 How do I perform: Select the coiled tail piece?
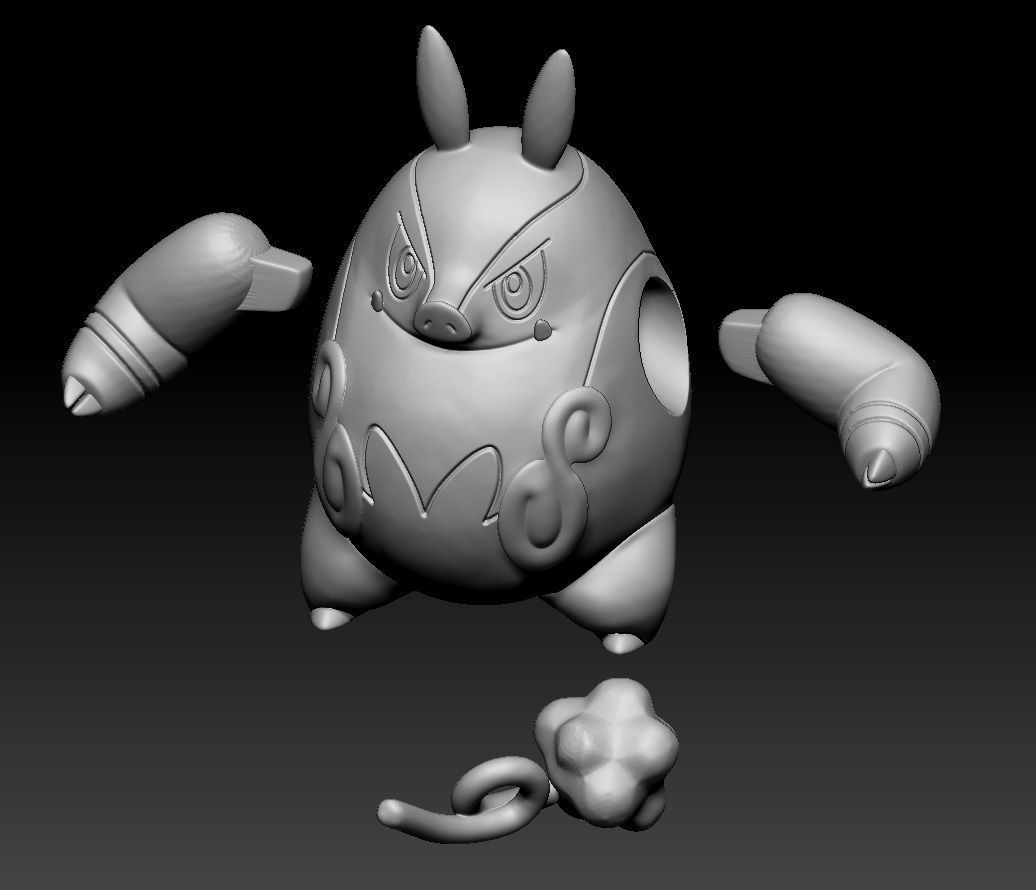pos(466,801)
